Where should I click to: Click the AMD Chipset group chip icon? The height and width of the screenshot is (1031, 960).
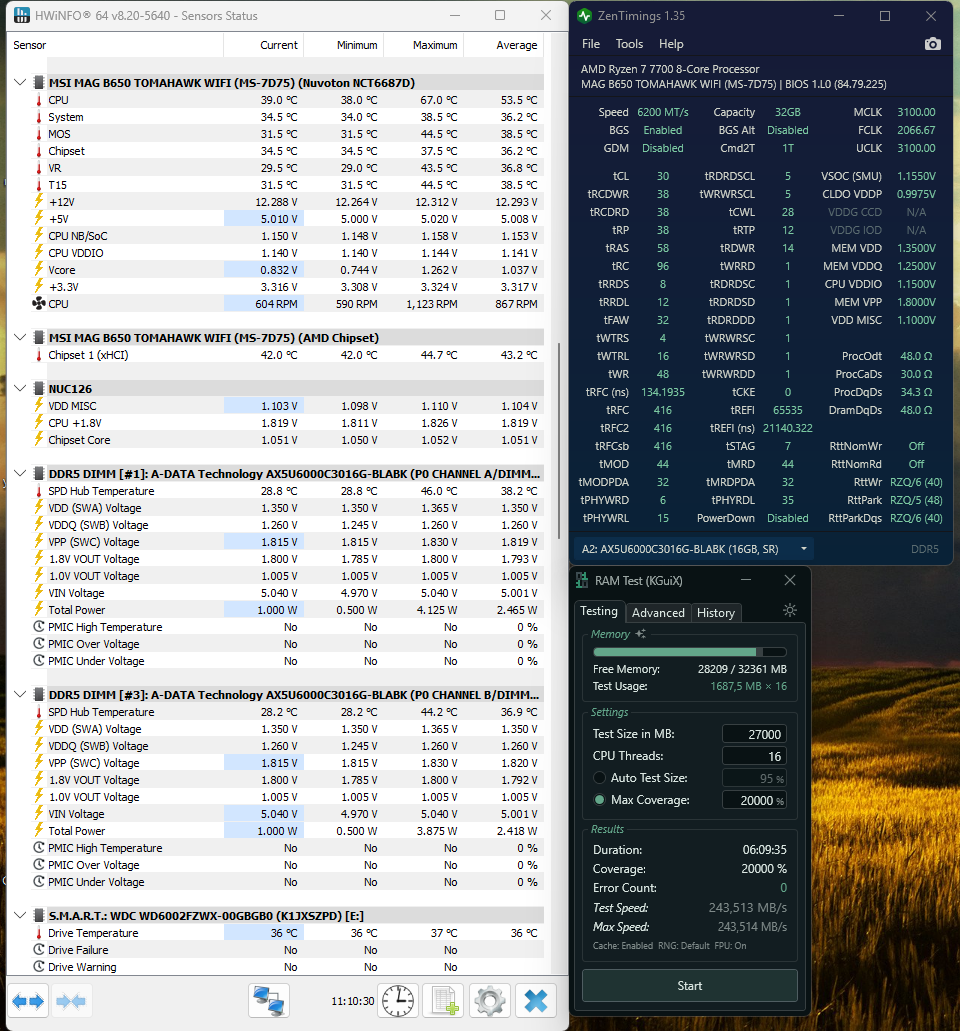tap(39, 337)
